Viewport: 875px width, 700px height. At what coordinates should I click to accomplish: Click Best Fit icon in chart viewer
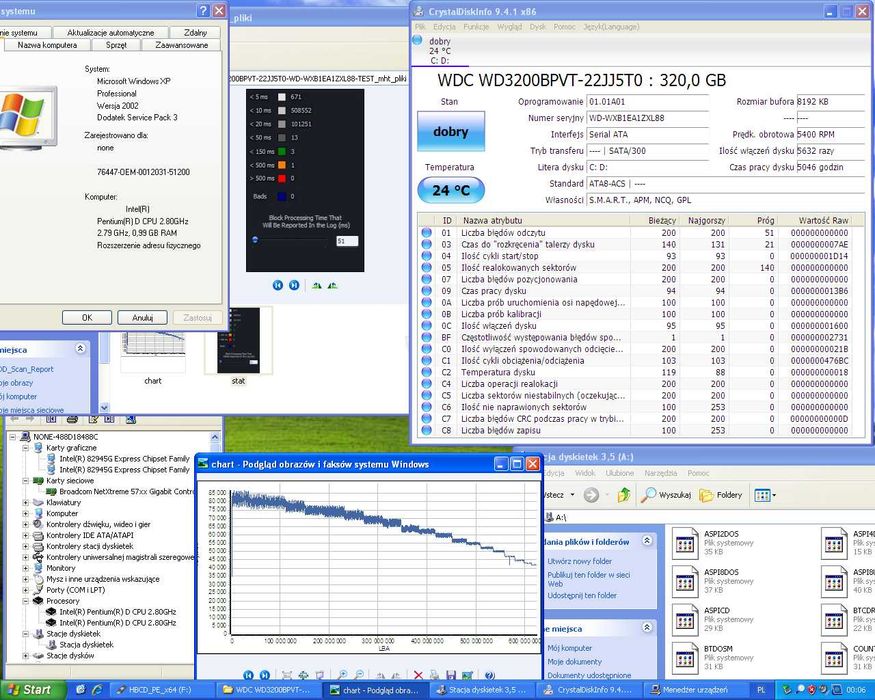pos(287,675)
